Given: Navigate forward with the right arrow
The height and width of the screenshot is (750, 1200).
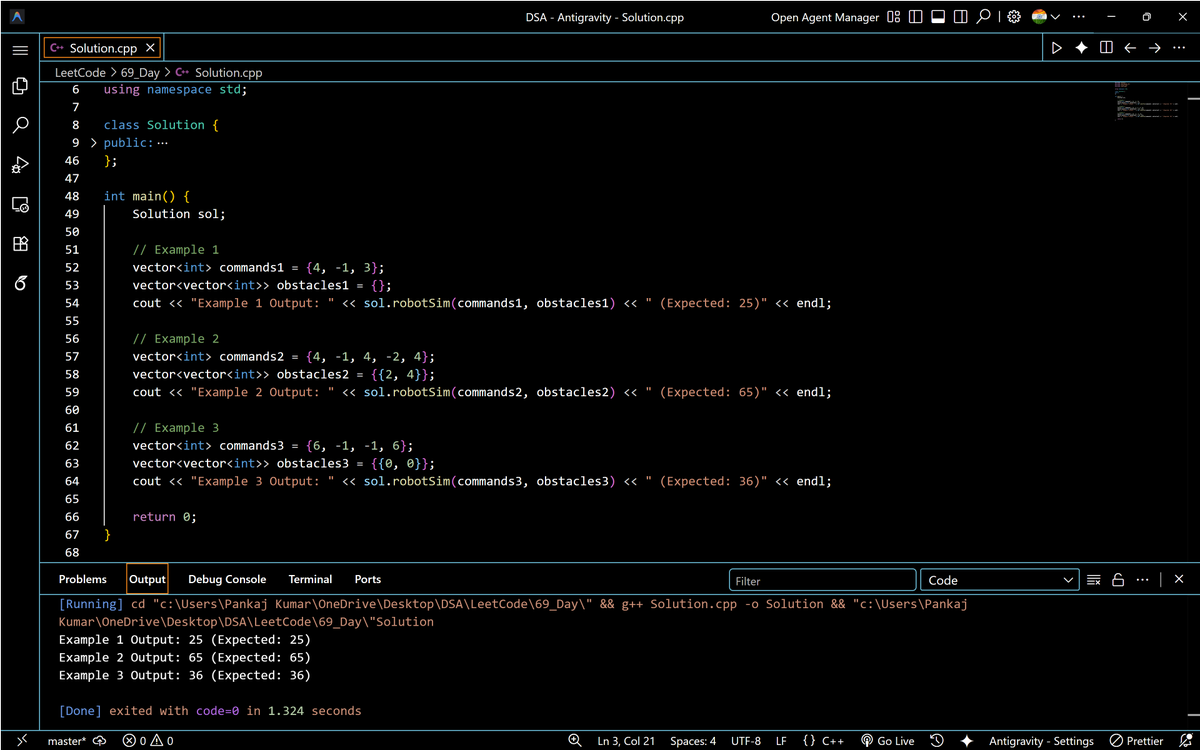Looking at the screenshot, I should click(1154, 48).
